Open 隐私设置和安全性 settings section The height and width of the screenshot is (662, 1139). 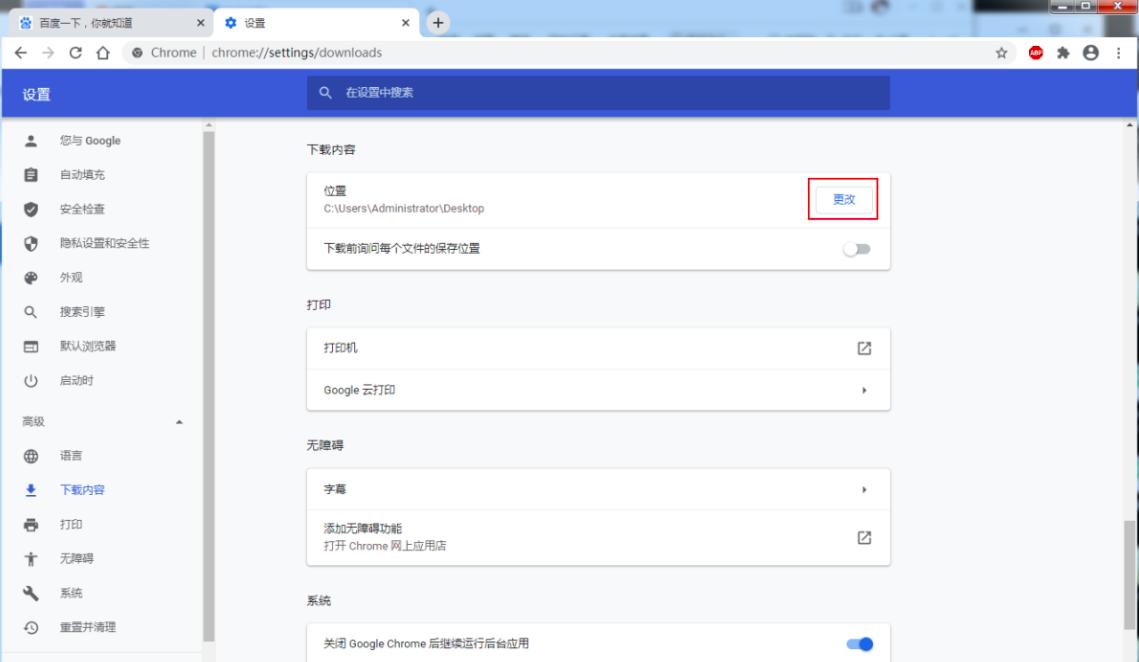(x=105, y=243)
